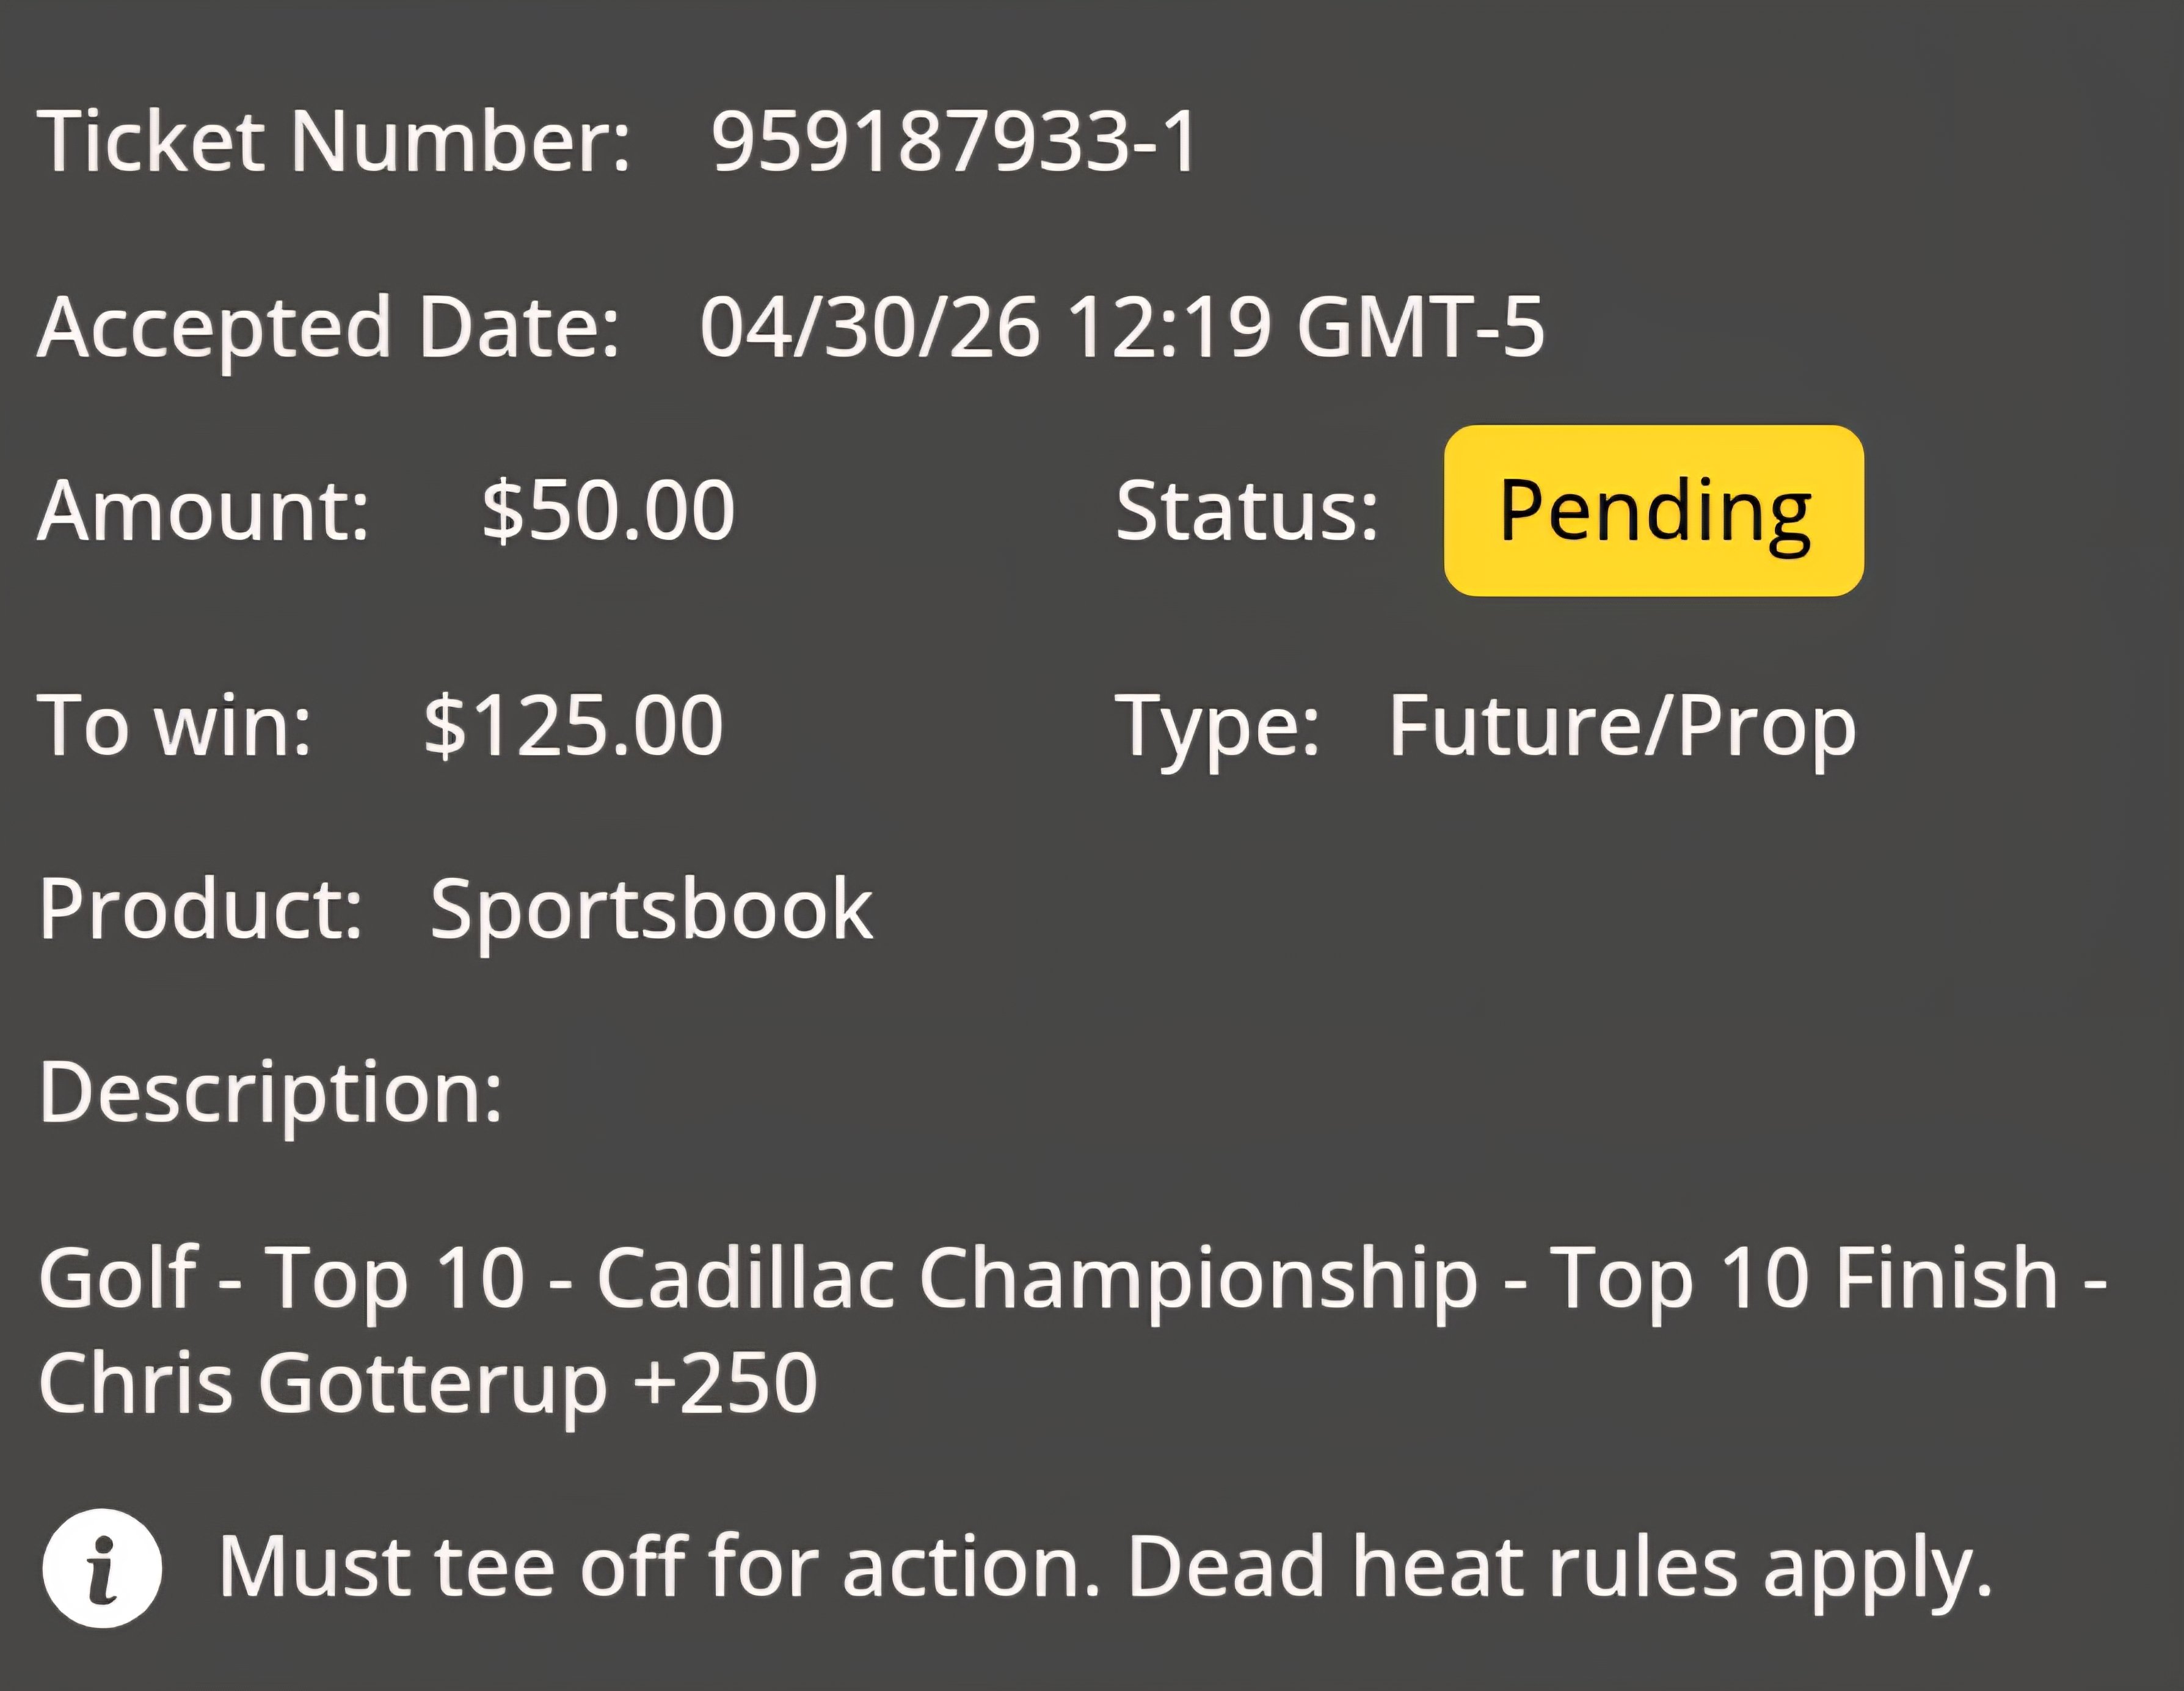Click the Status label
The width and height of the screenshot is (2184, 1691).
point(1247,511)
